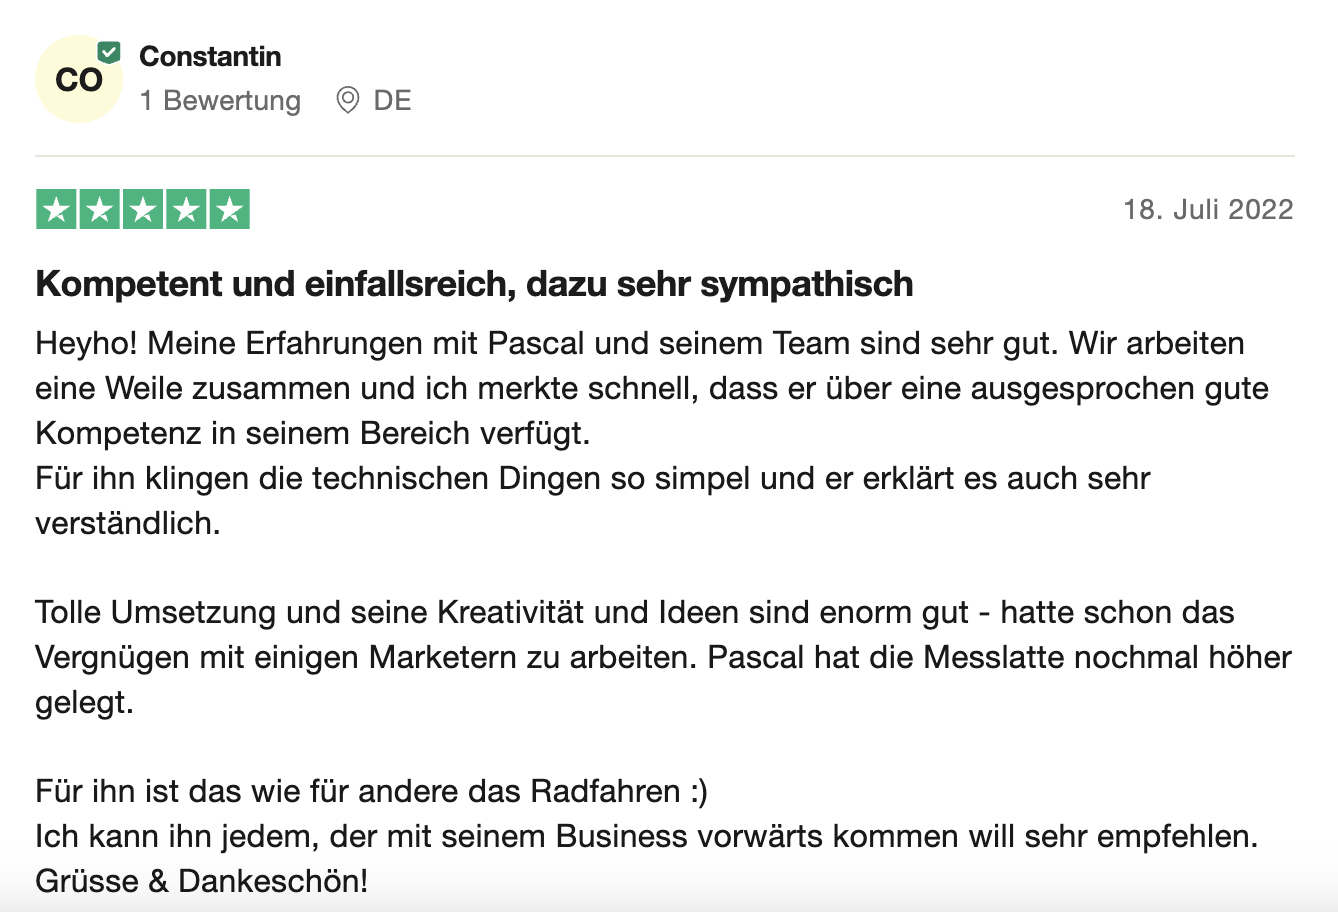Click the closing line 'Grüsse & Dankeschön!'

point(201,881)
